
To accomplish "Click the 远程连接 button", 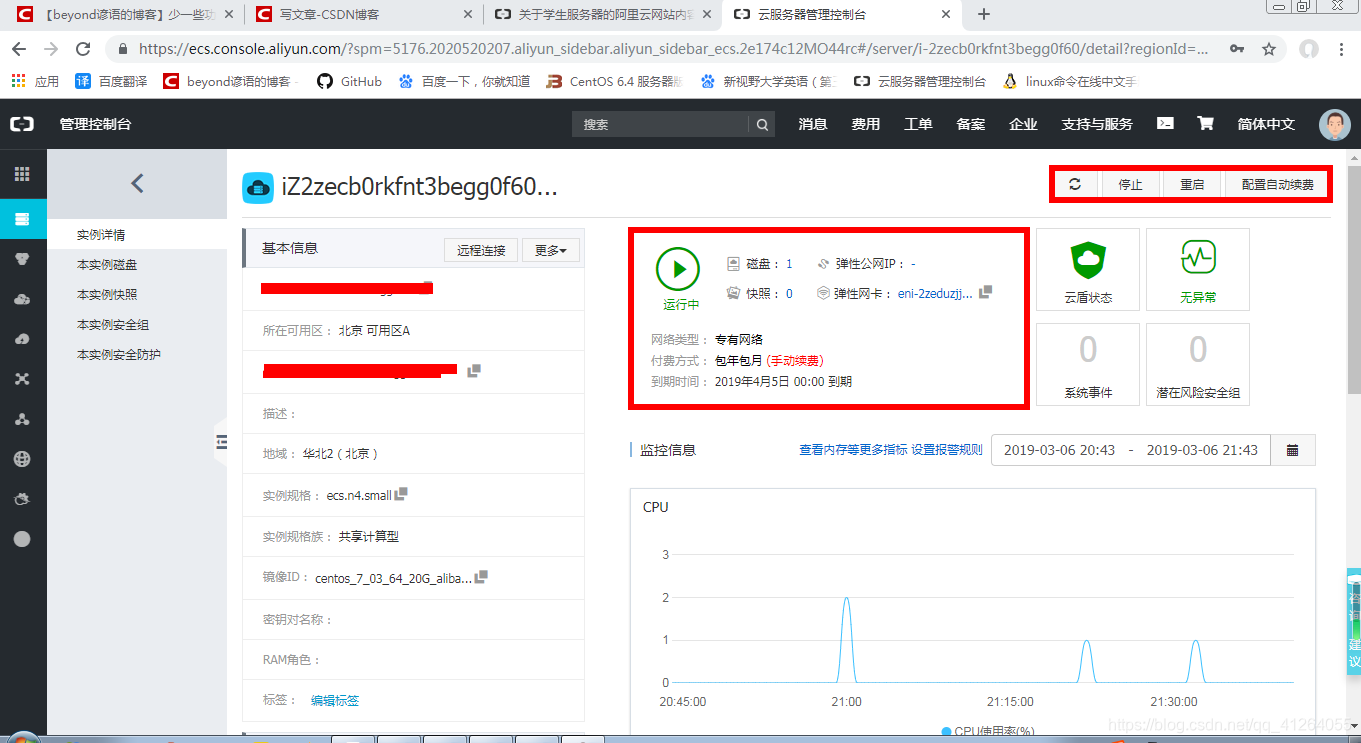I will (x=481, y=250).
